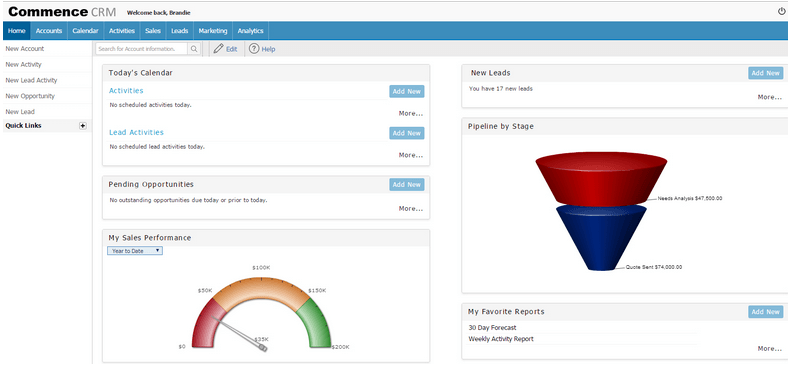Open the Analytics tab
Screen dimensions: 796x368
tap(250, 30)
